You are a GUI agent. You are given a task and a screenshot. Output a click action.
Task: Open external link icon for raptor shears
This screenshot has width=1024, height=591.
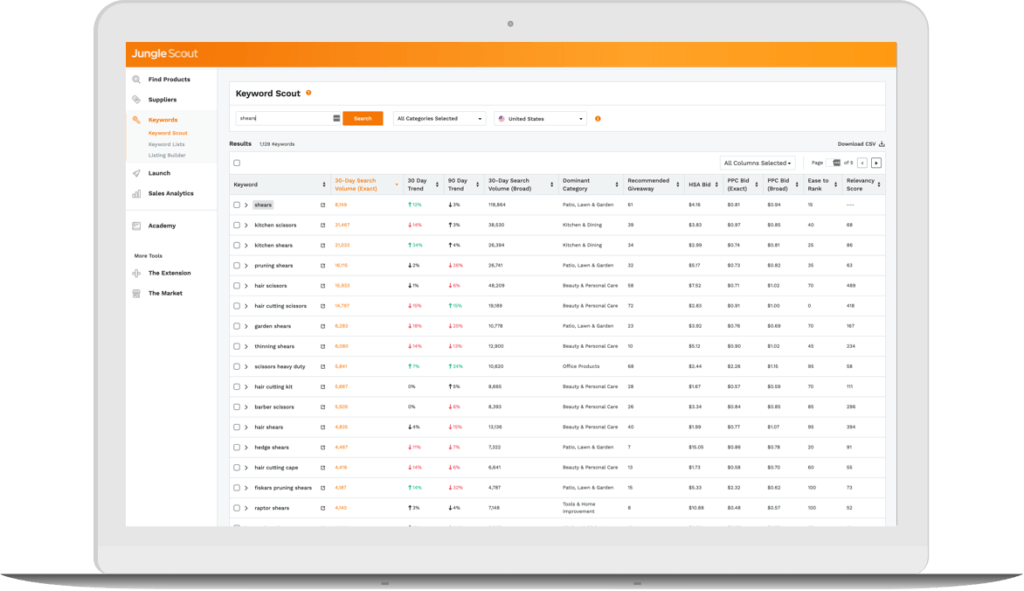point(323,509)
